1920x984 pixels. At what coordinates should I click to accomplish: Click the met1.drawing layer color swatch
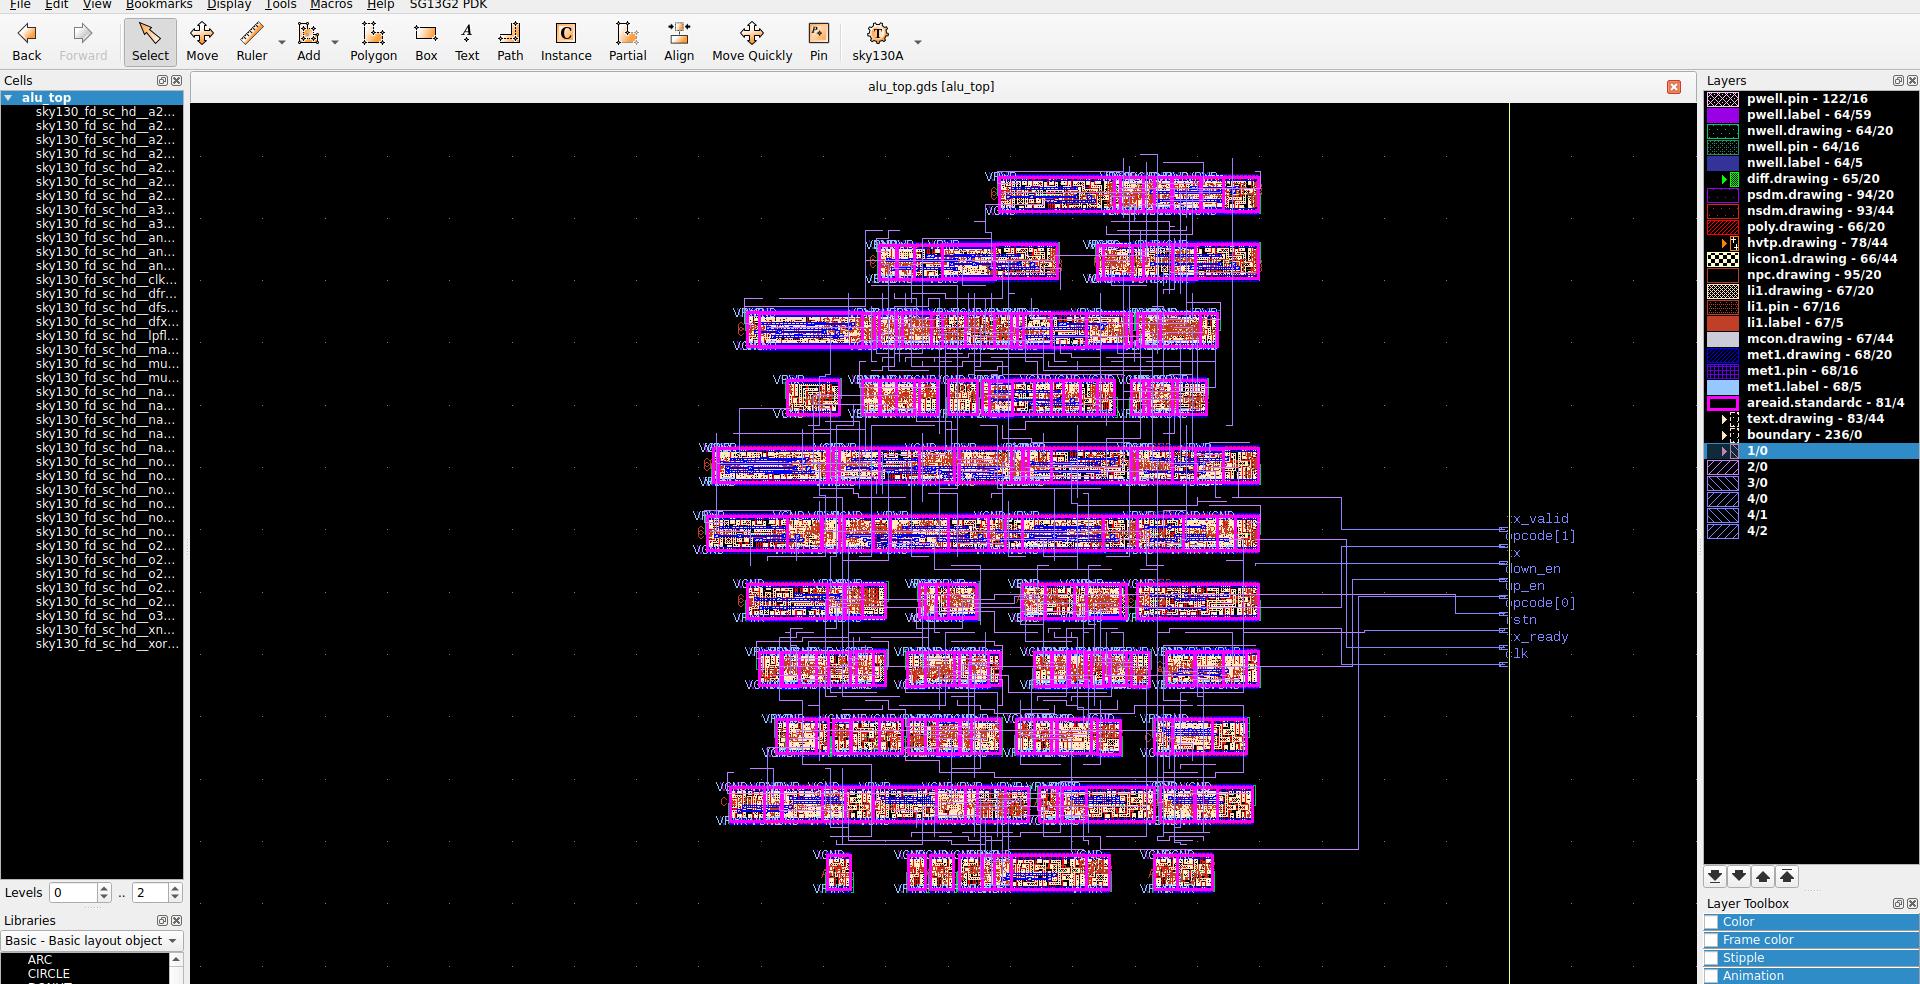(x=1724, y=355)
